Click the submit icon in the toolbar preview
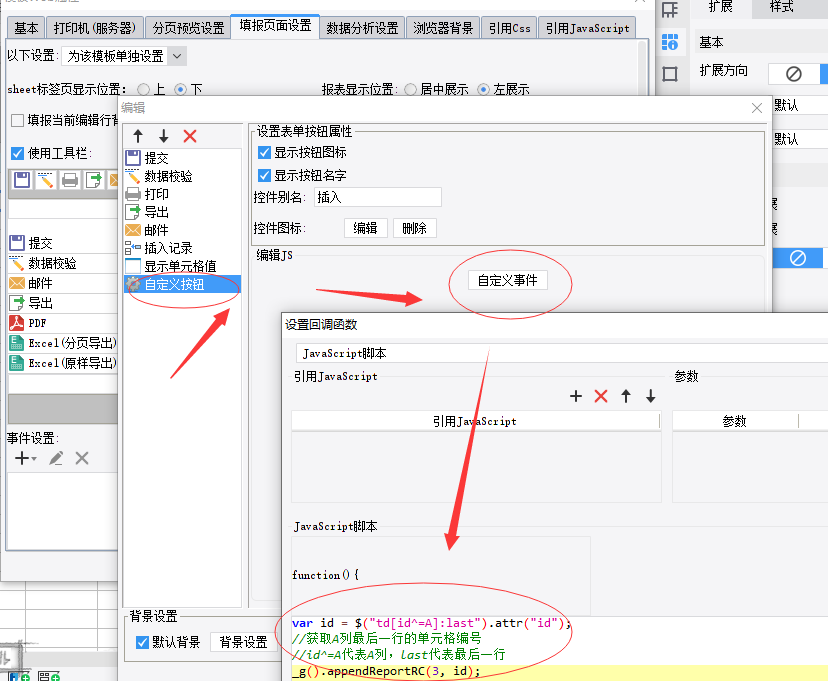The width and height of the screenshot is (828, 681). point(22,180)
